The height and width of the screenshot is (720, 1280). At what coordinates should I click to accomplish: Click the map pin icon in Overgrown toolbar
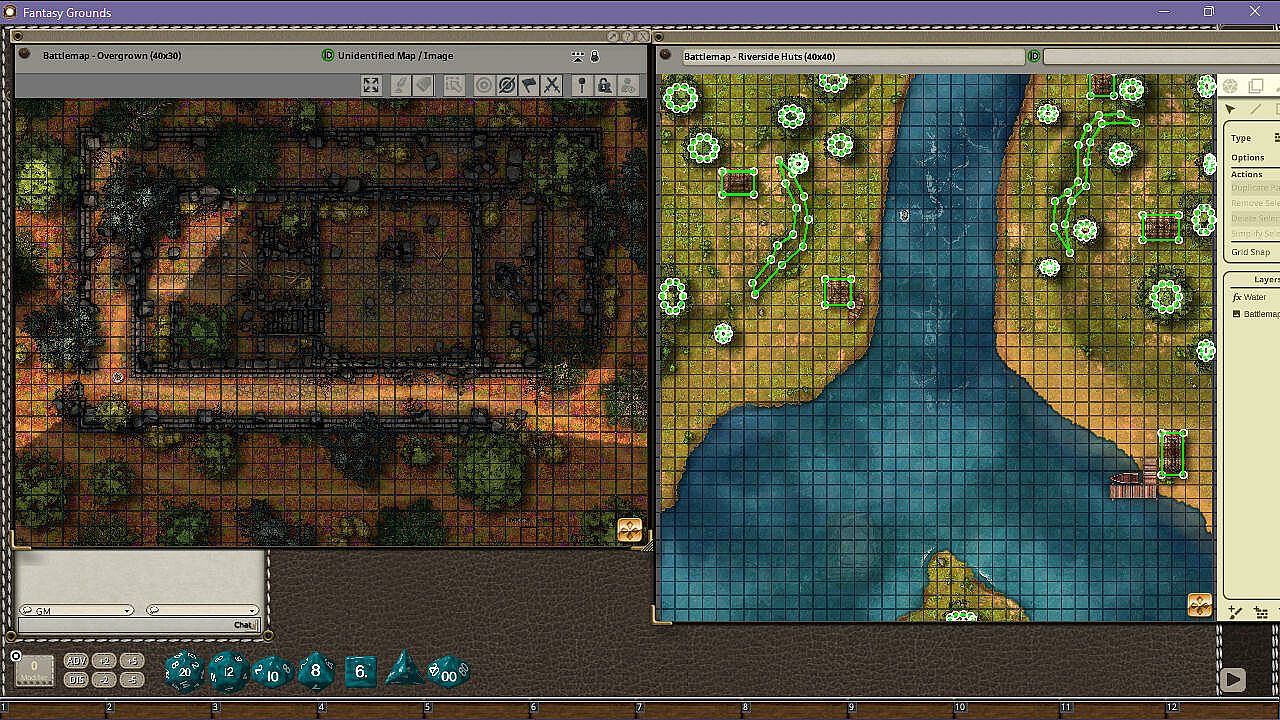(x=581, y=85)
